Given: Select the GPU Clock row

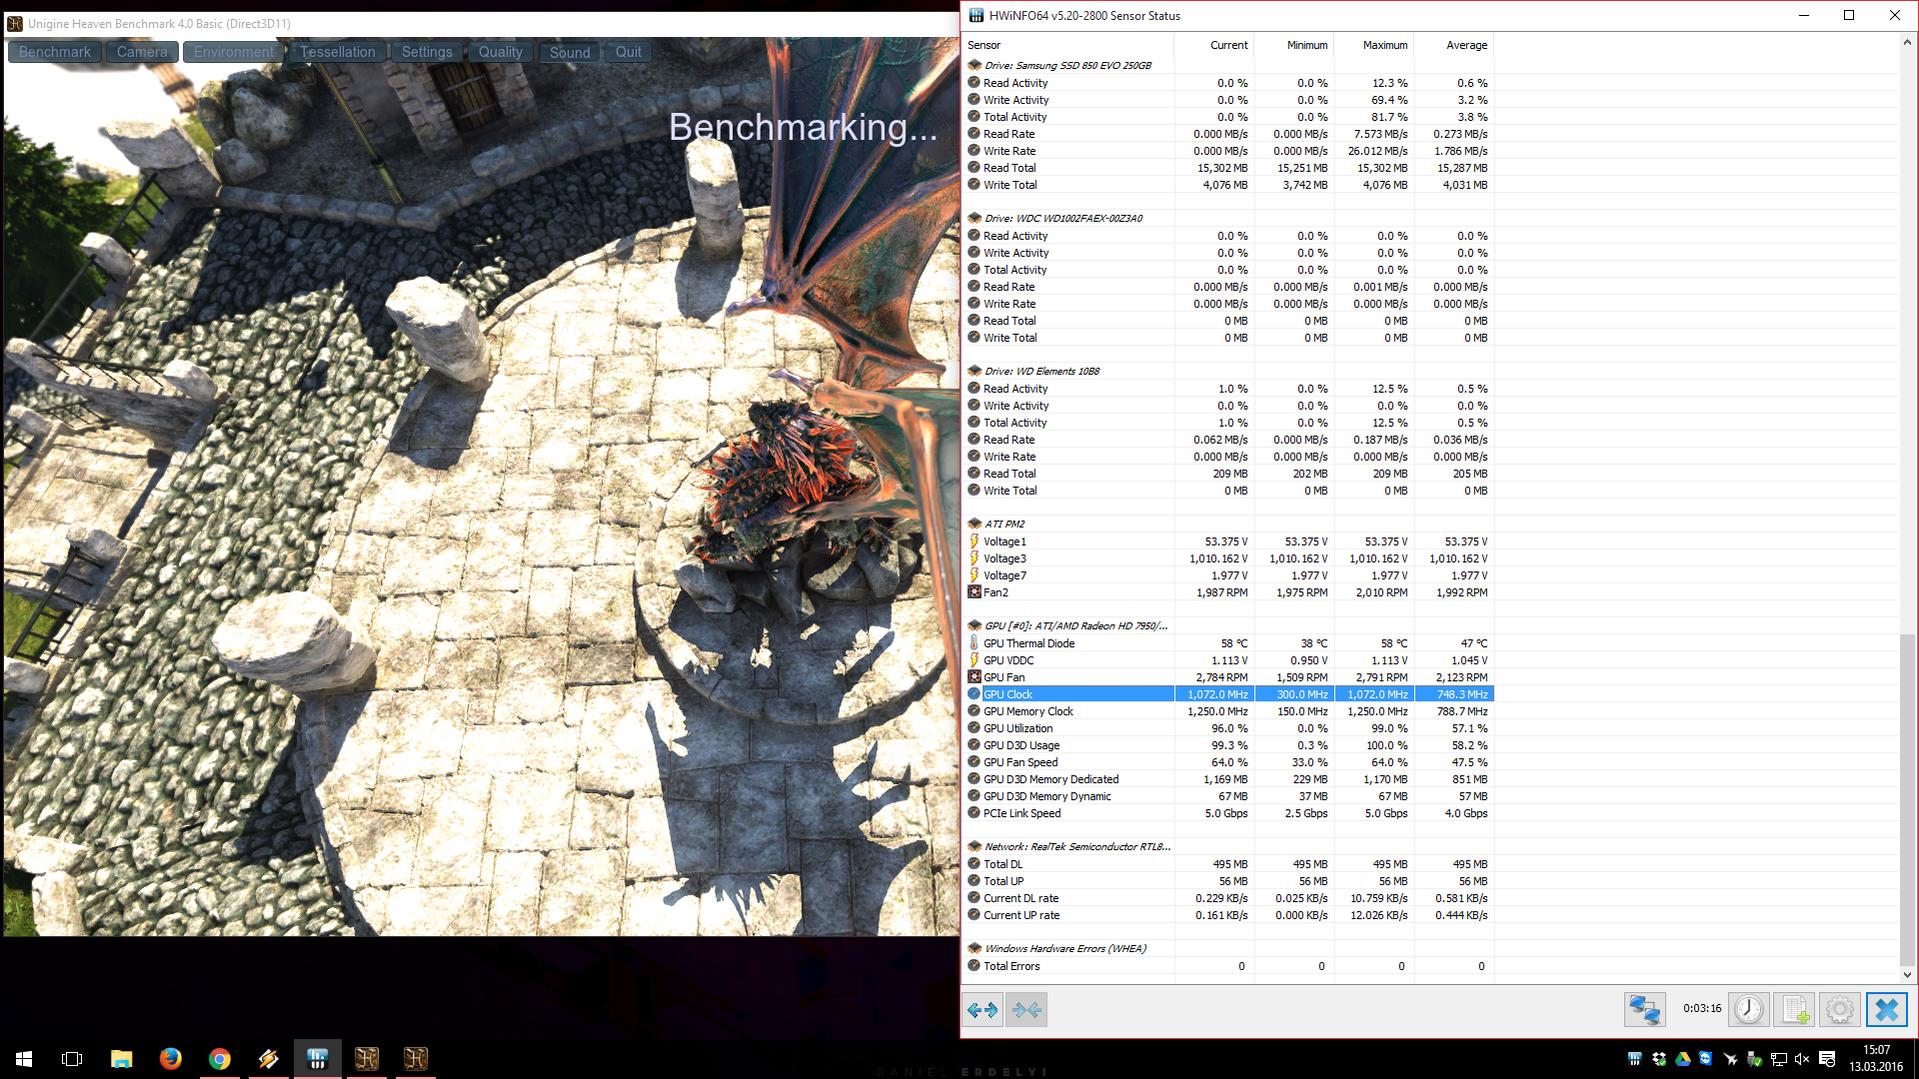Looking at the screenshot, I should coord(1229,694).
